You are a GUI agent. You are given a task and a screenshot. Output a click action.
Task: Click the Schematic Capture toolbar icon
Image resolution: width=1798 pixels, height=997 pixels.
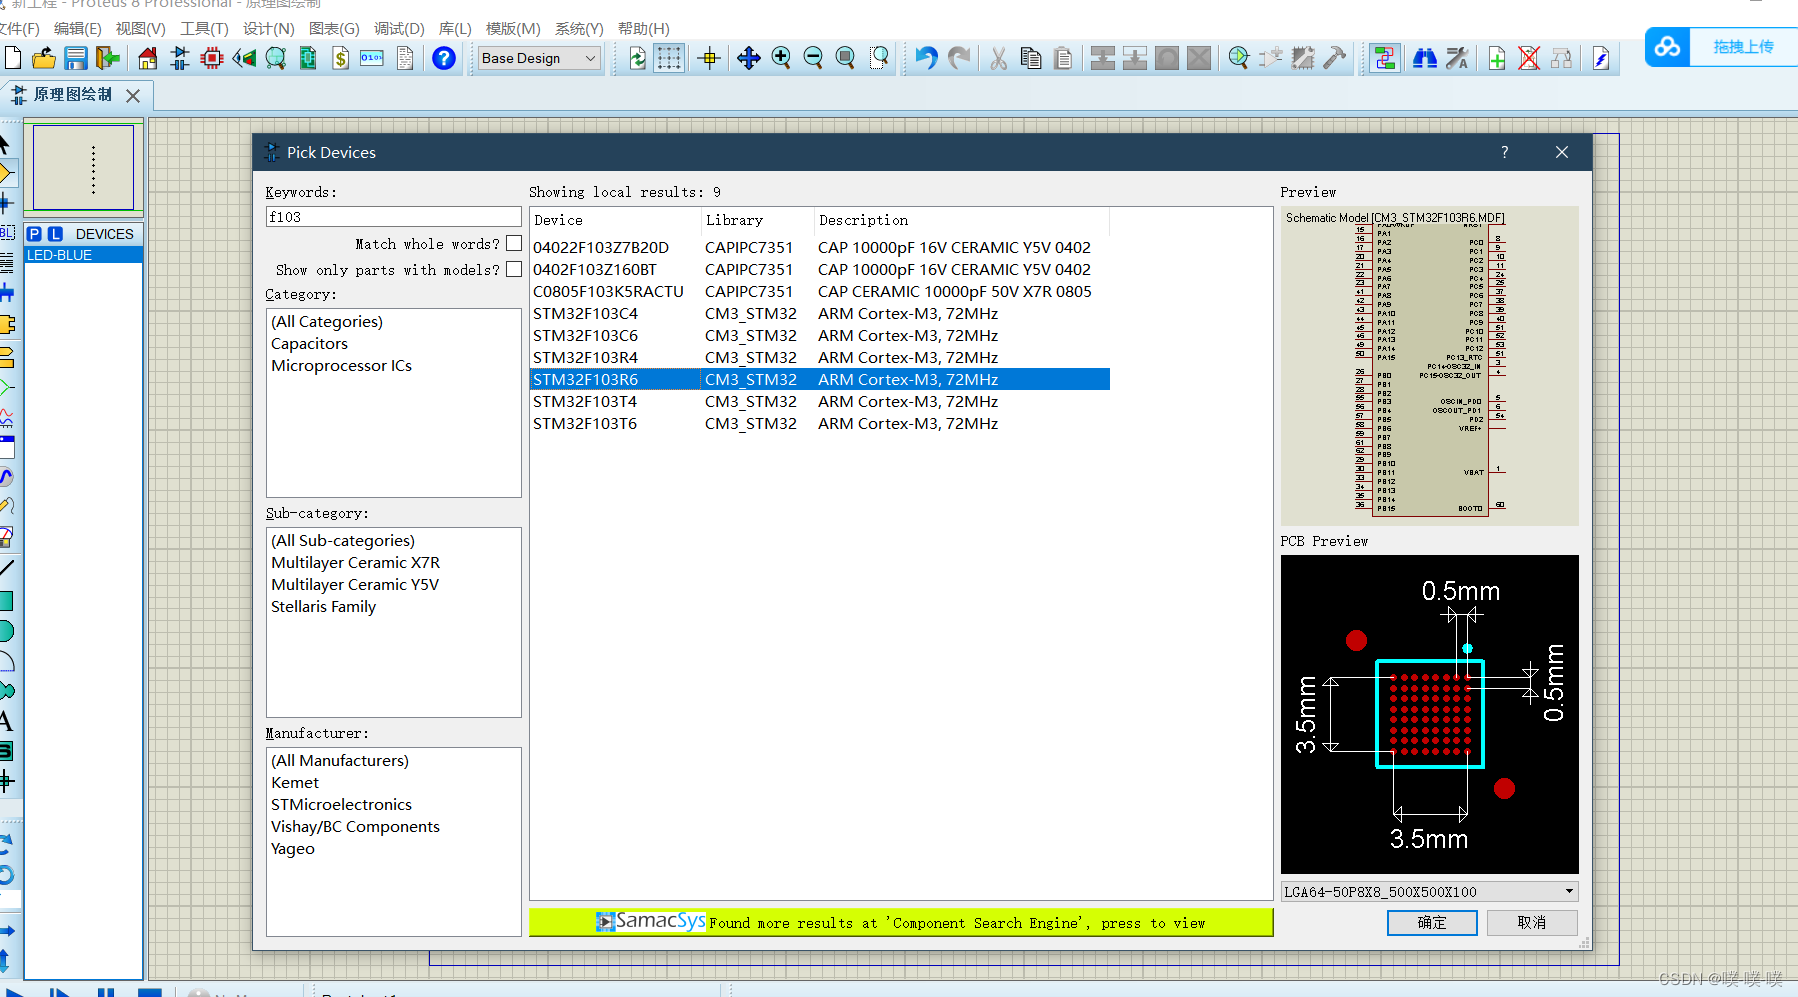click(180, 58)
